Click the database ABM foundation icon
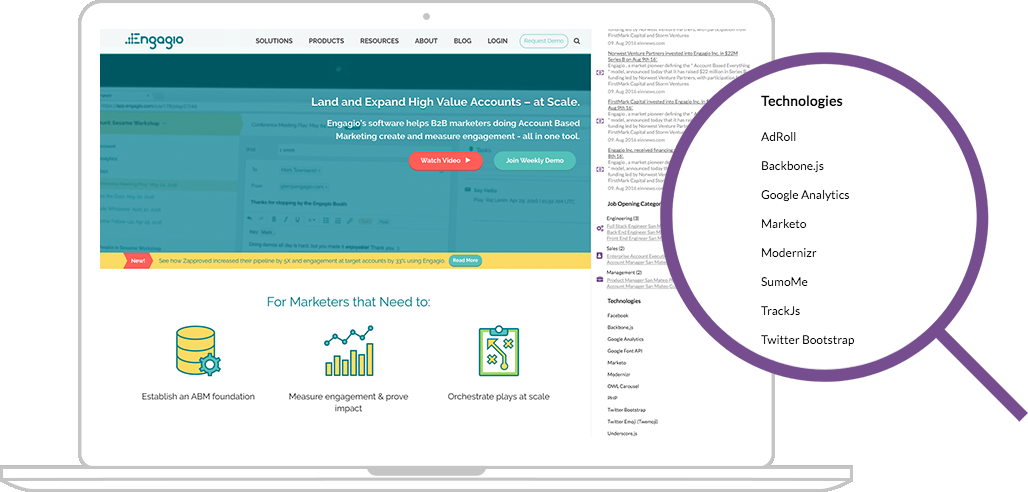Screen dimensions: 1028x492 (198, 351)
